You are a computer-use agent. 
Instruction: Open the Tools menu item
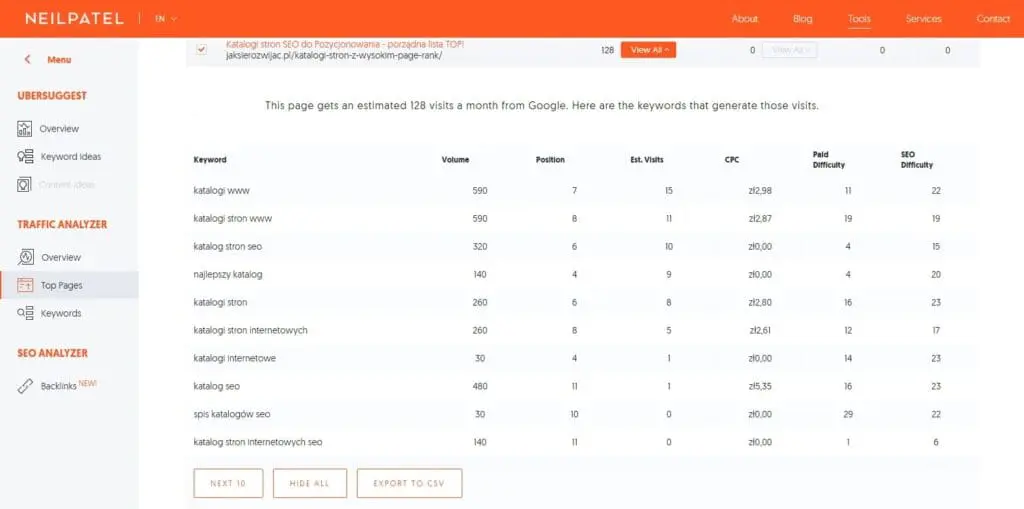859,19
